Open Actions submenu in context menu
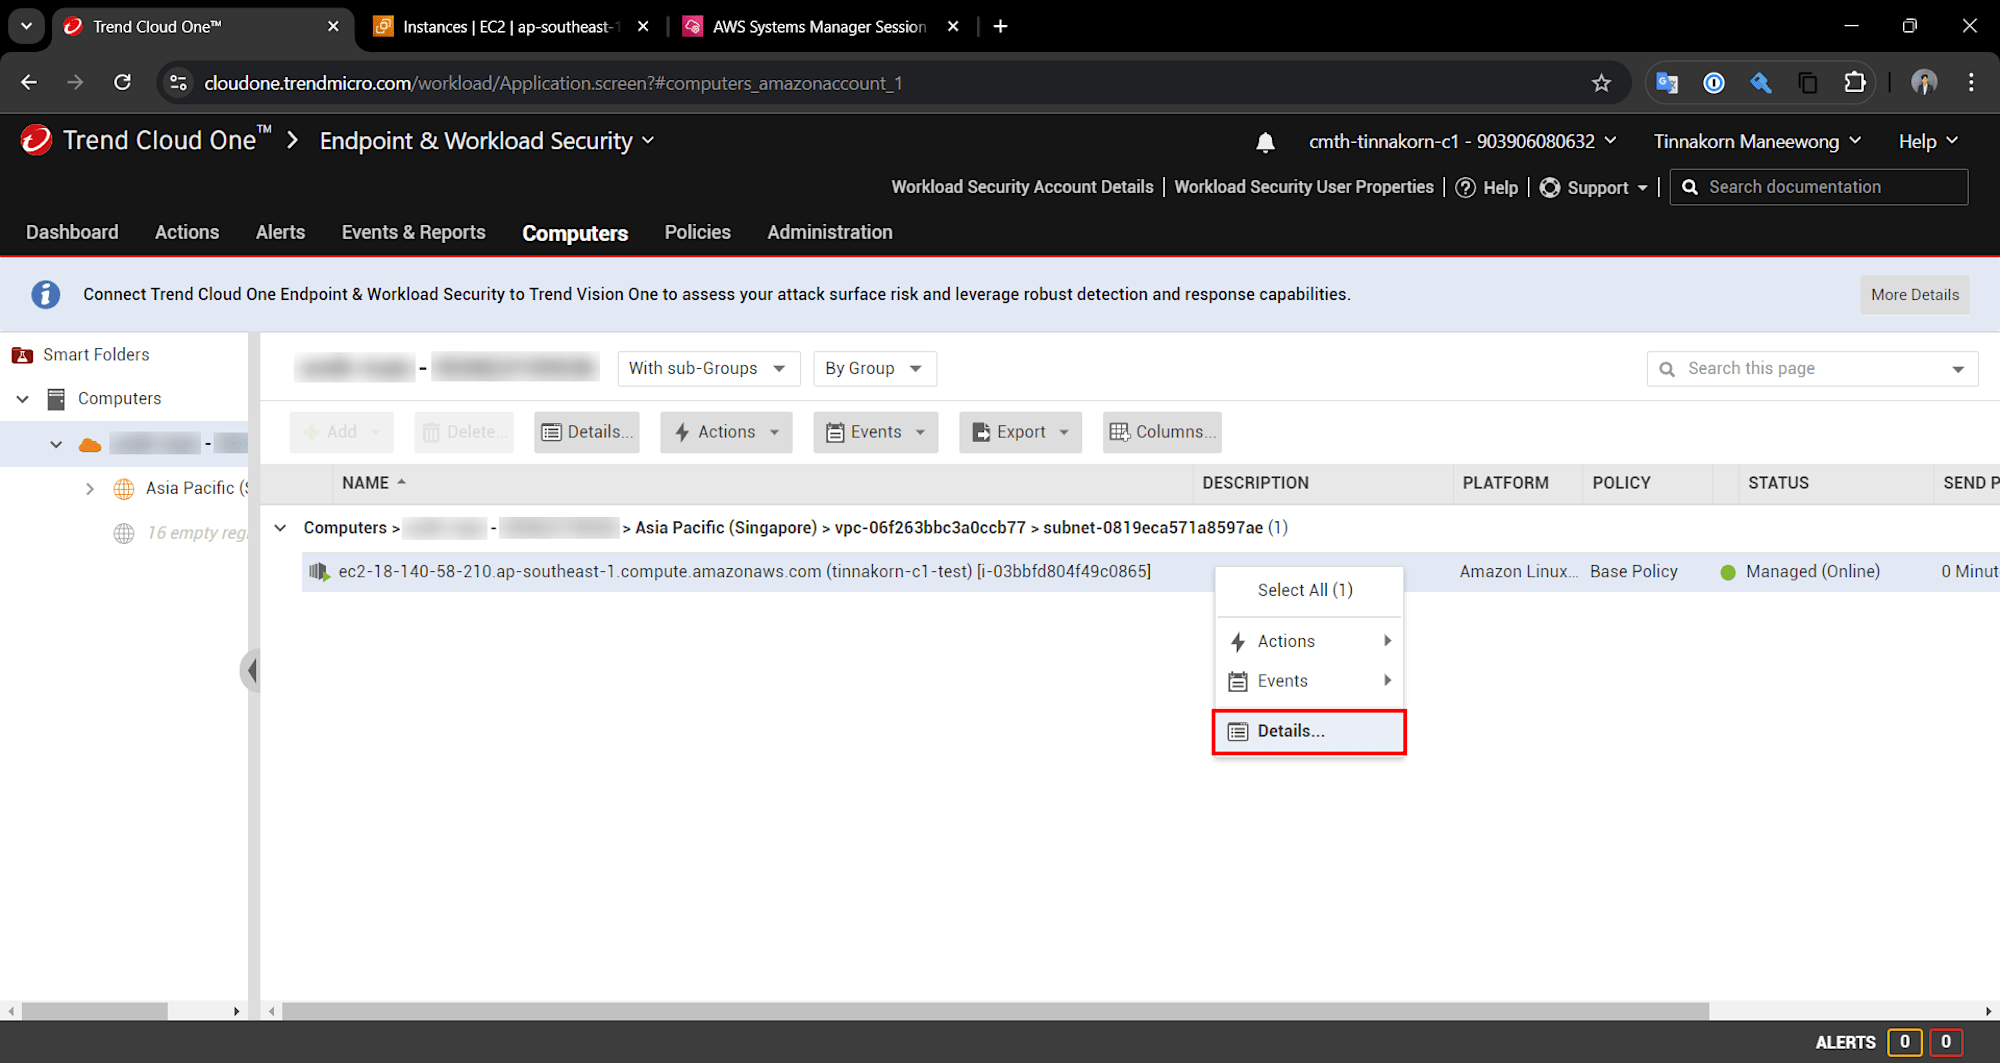Image resolution: width=2000 pixels, height=1063 pixels. pos(1308,641)
